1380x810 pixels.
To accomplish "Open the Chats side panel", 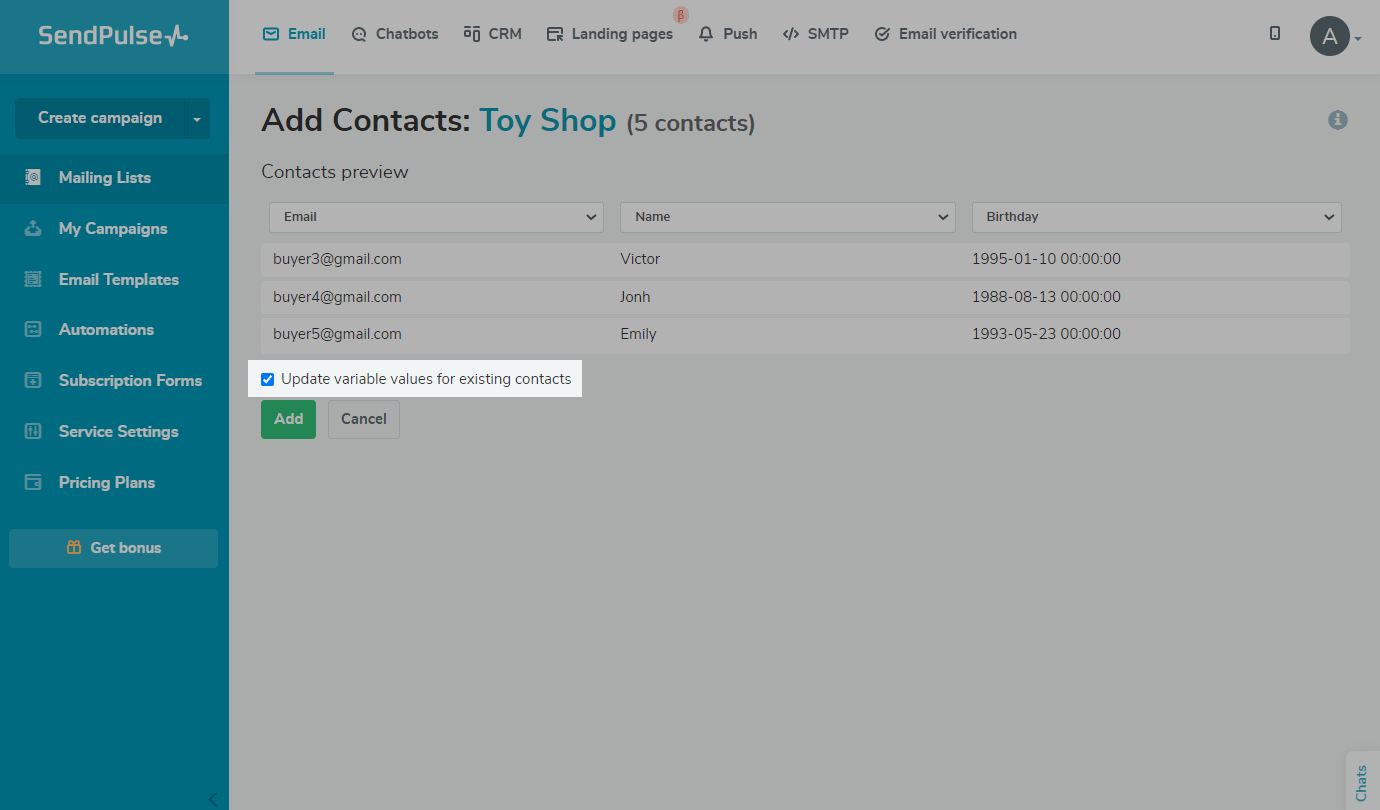I will (x=1361, y=781).
